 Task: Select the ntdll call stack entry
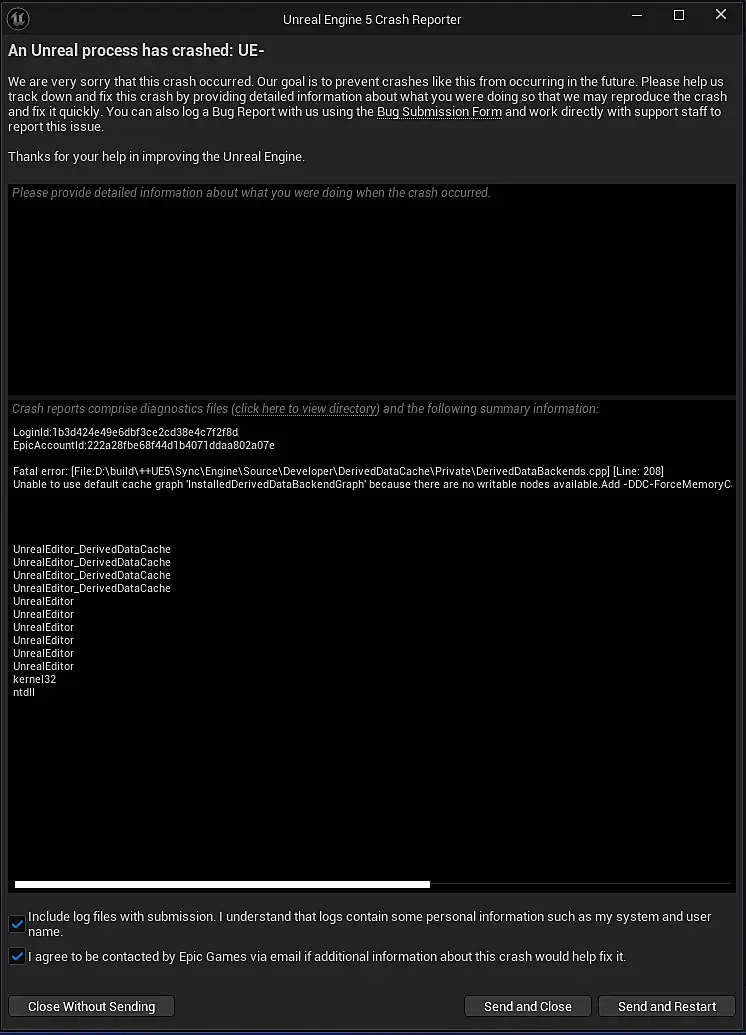24,692
